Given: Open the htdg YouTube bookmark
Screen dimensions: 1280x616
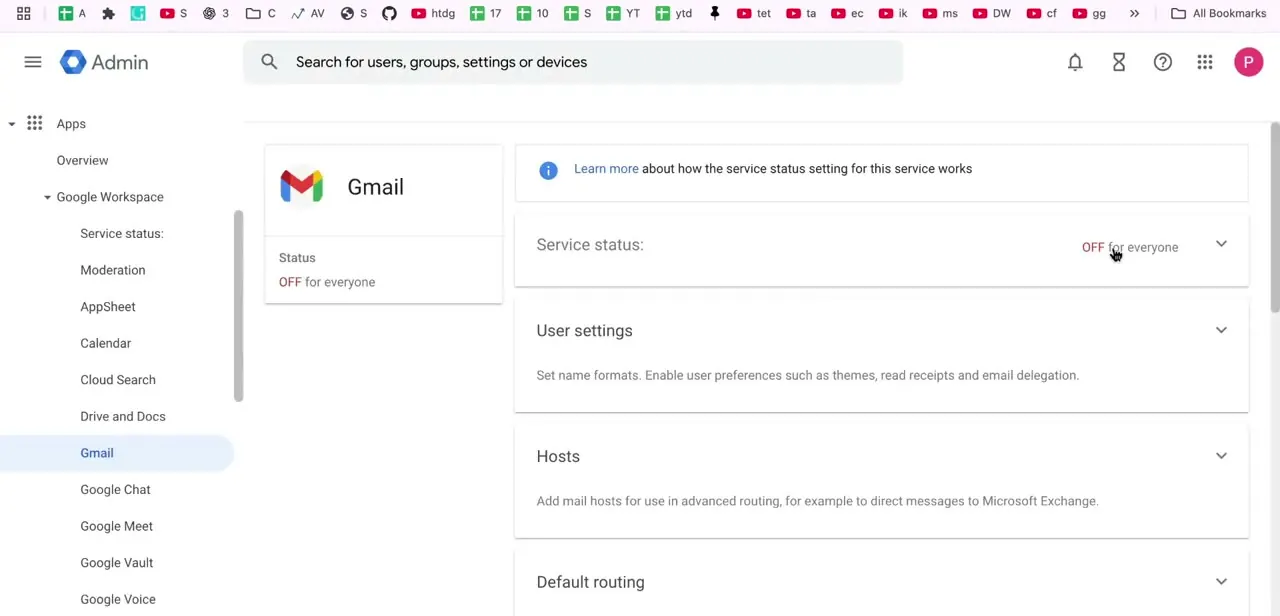Looking at the screenshot, I should point(432,13).
